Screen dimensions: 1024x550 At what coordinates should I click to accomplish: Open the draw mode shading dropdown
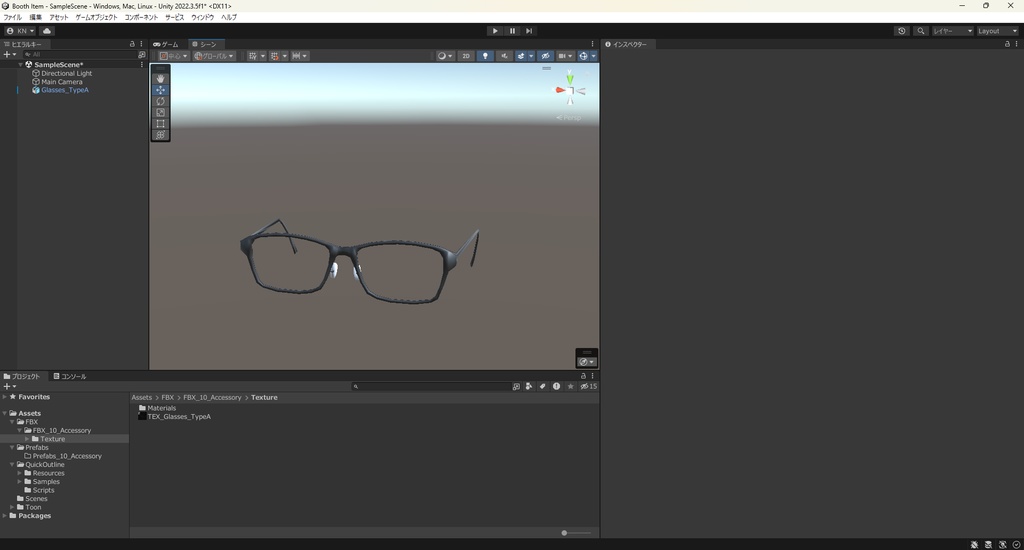pyautogui.click(x=445, y=56)
